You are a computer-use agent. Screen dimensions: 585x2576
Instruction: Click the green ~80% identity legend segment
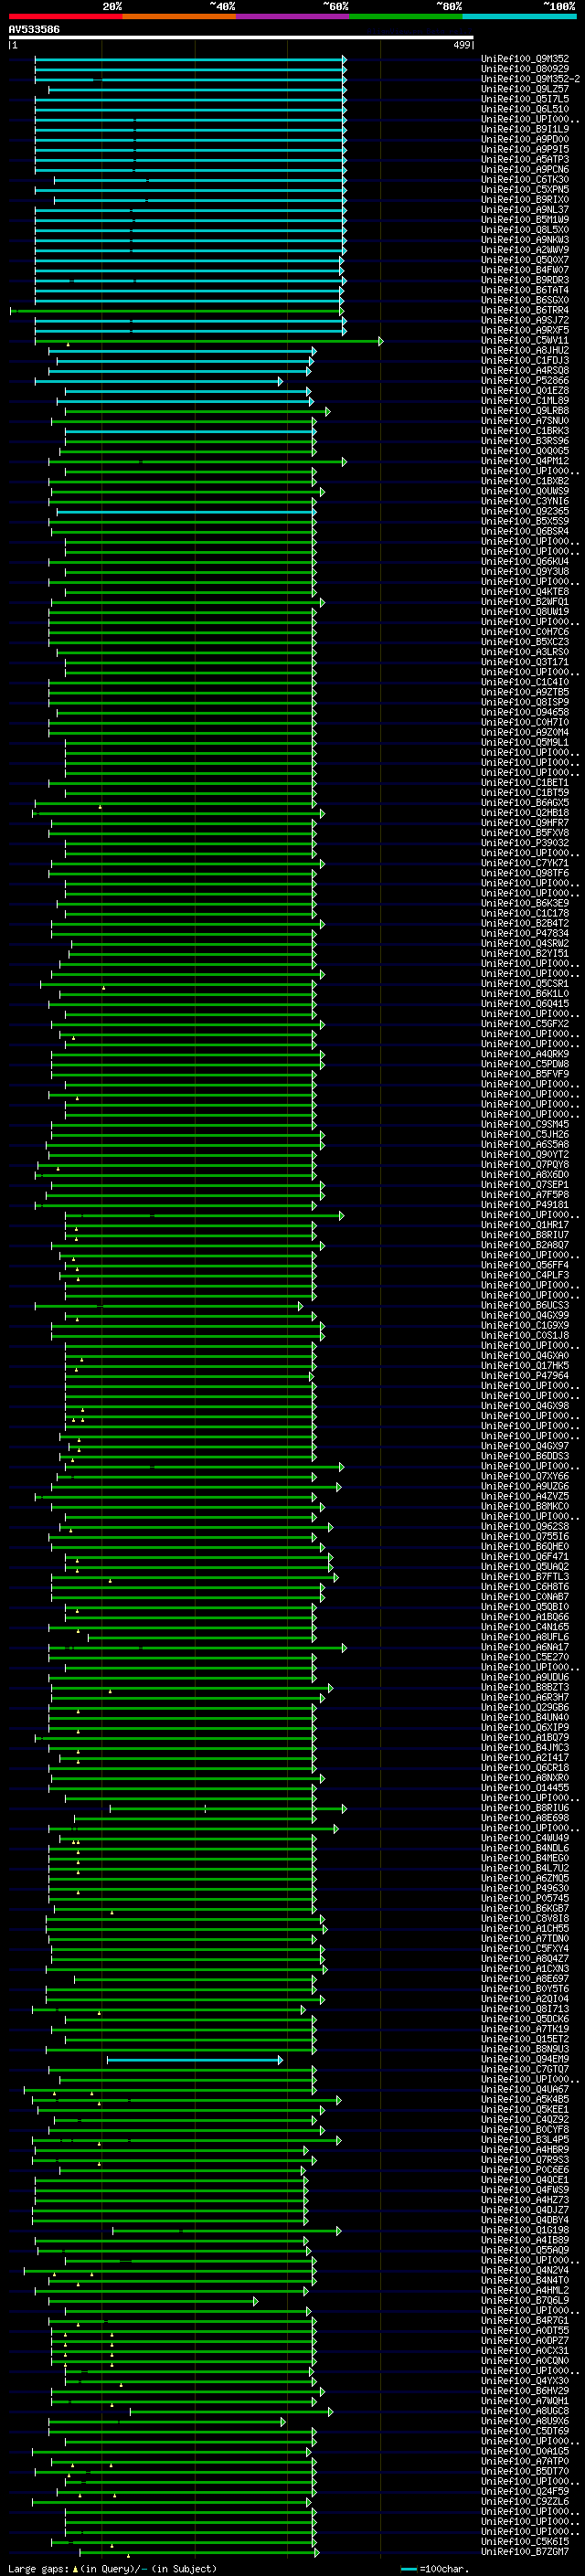[x=406, y=16]
